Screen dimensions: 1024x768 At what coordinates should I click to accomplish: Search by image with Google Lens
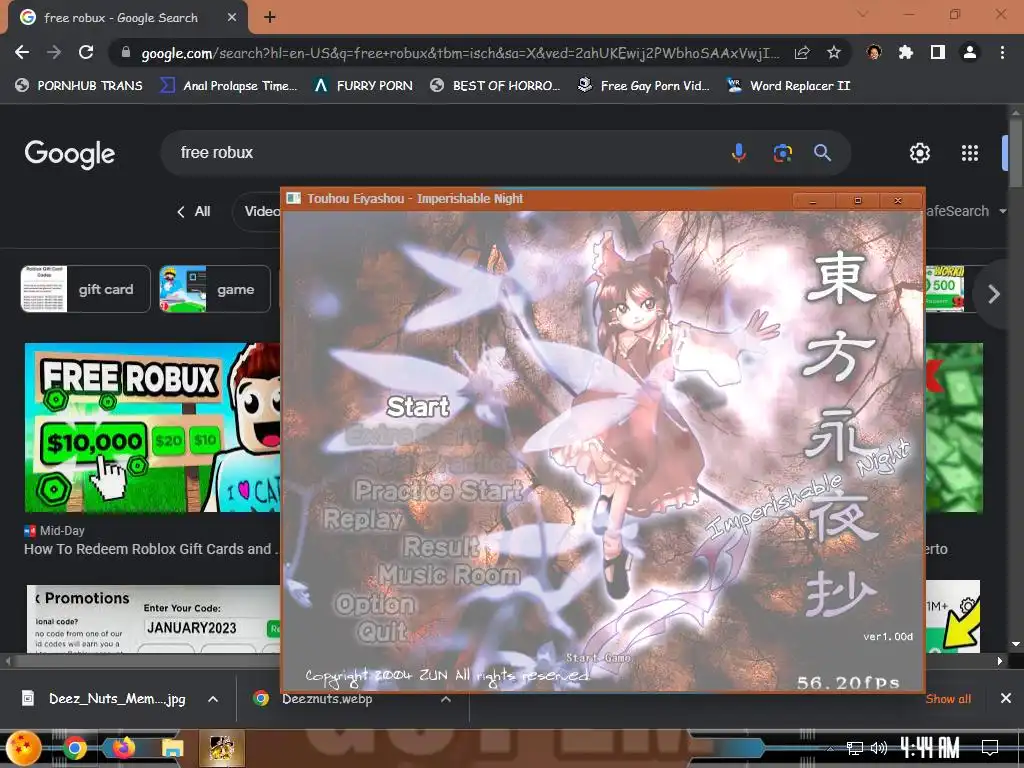[782, 153]
